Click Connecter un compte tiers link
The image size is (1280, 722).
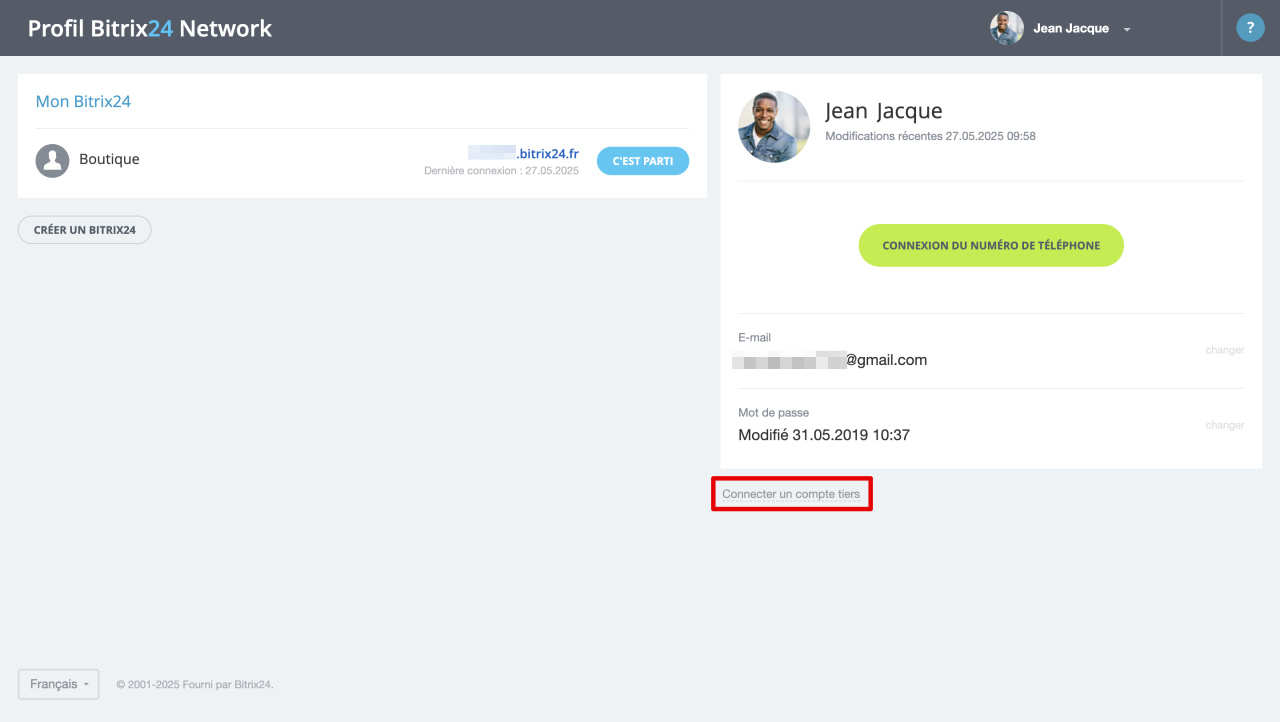[x=791, y=494]
